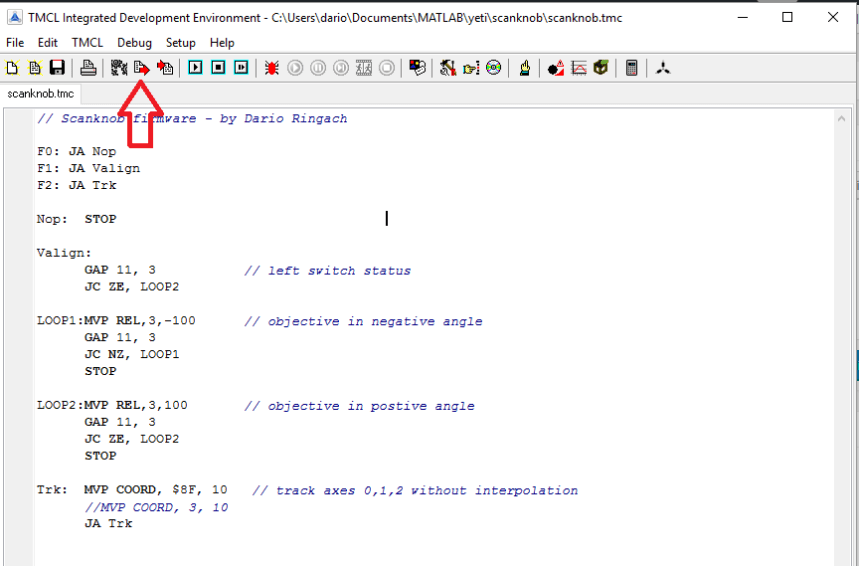
Task: Click the New file icon
Action: pos(13,68)
